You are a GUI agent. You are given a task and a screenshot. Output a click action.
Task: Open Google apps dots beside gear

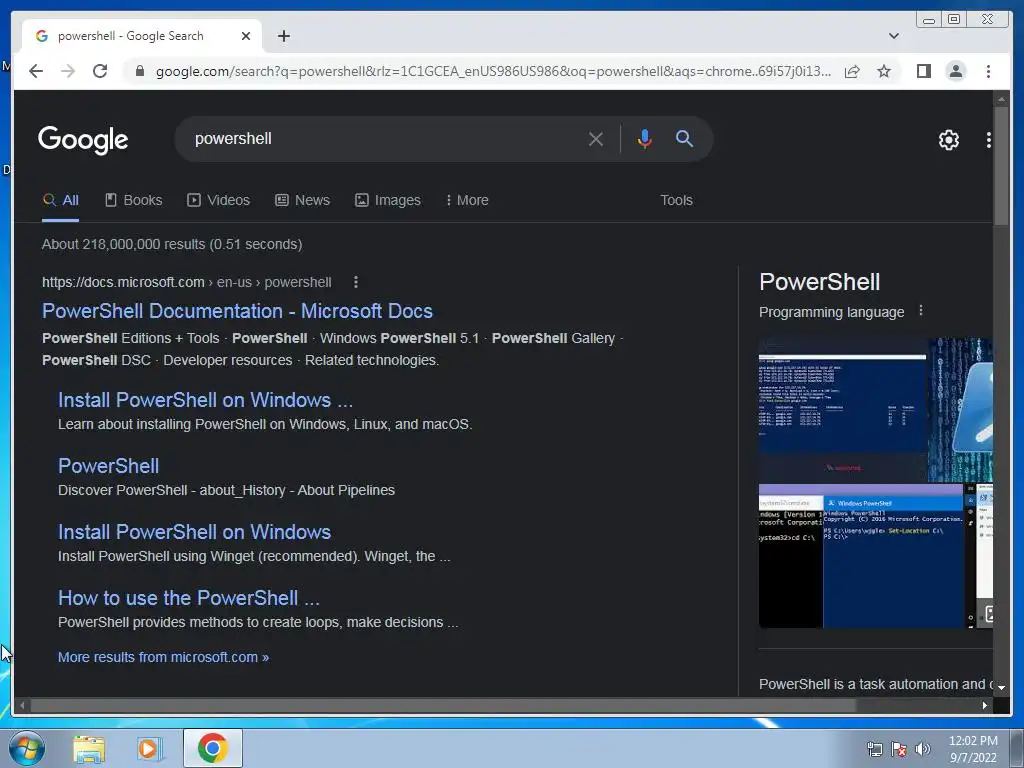click(989, 140)
